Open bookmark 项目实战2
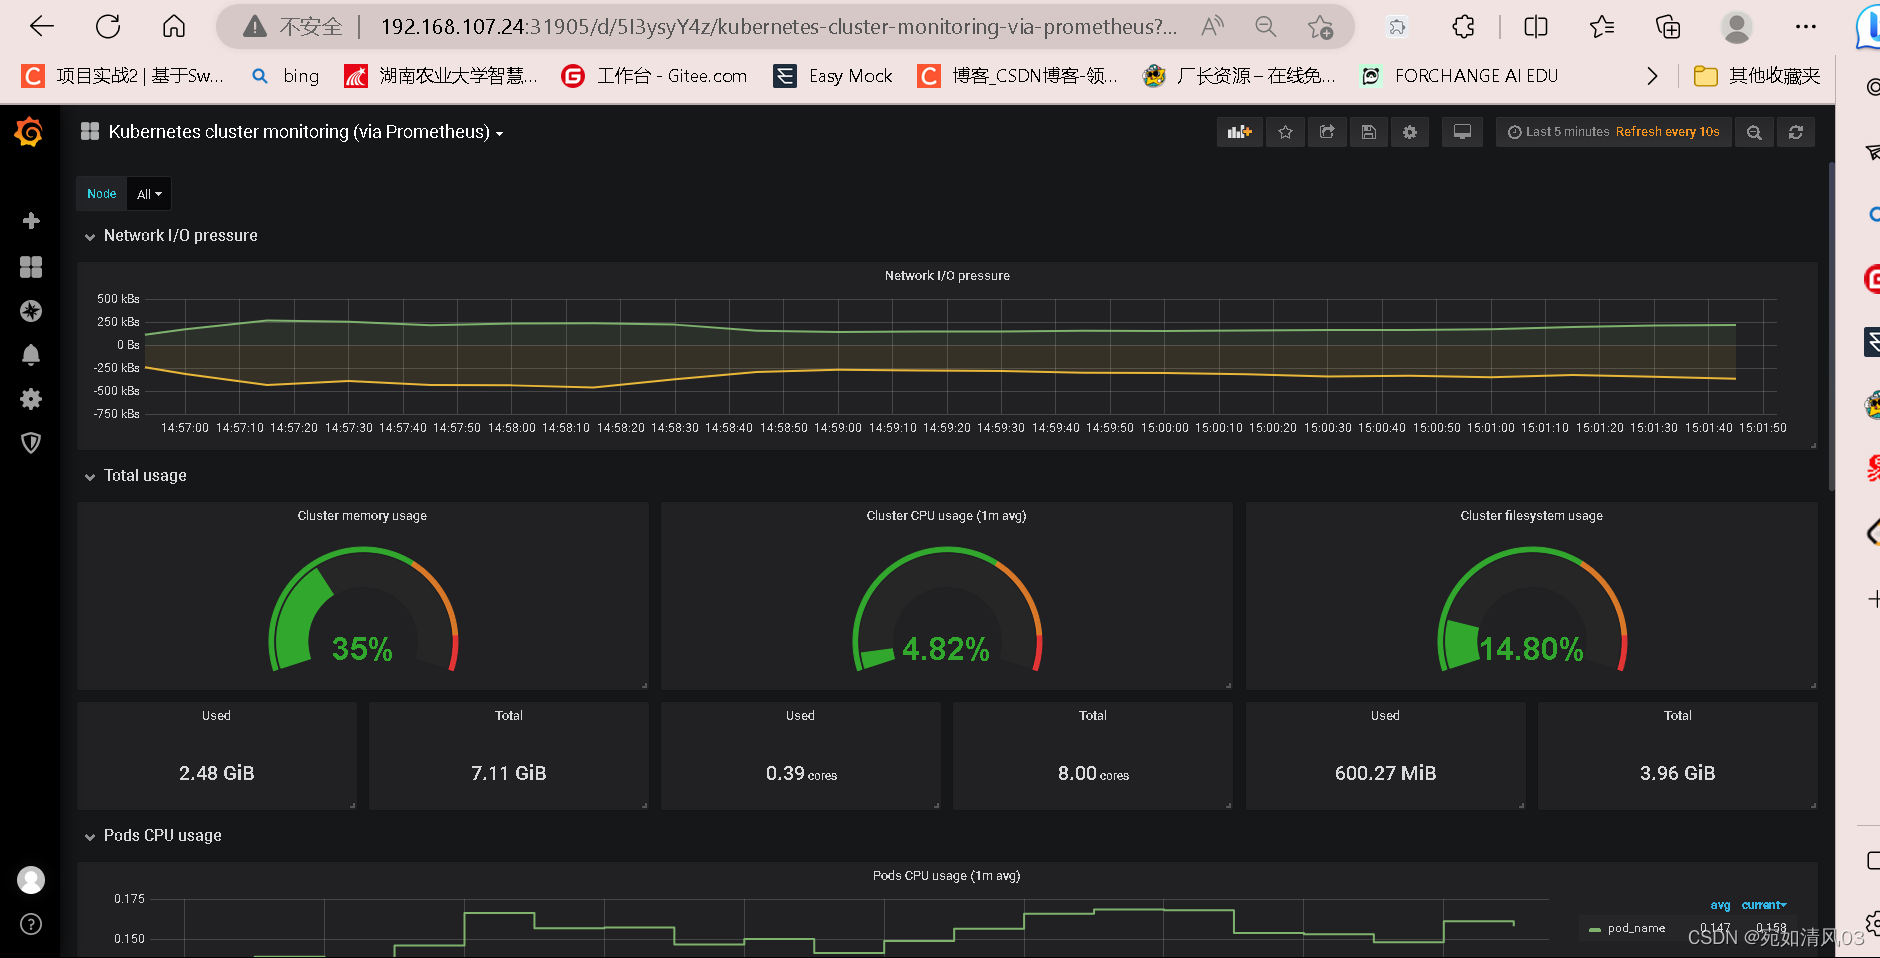Viewport: 1880px width, 958px height. [x=123, y=76]
